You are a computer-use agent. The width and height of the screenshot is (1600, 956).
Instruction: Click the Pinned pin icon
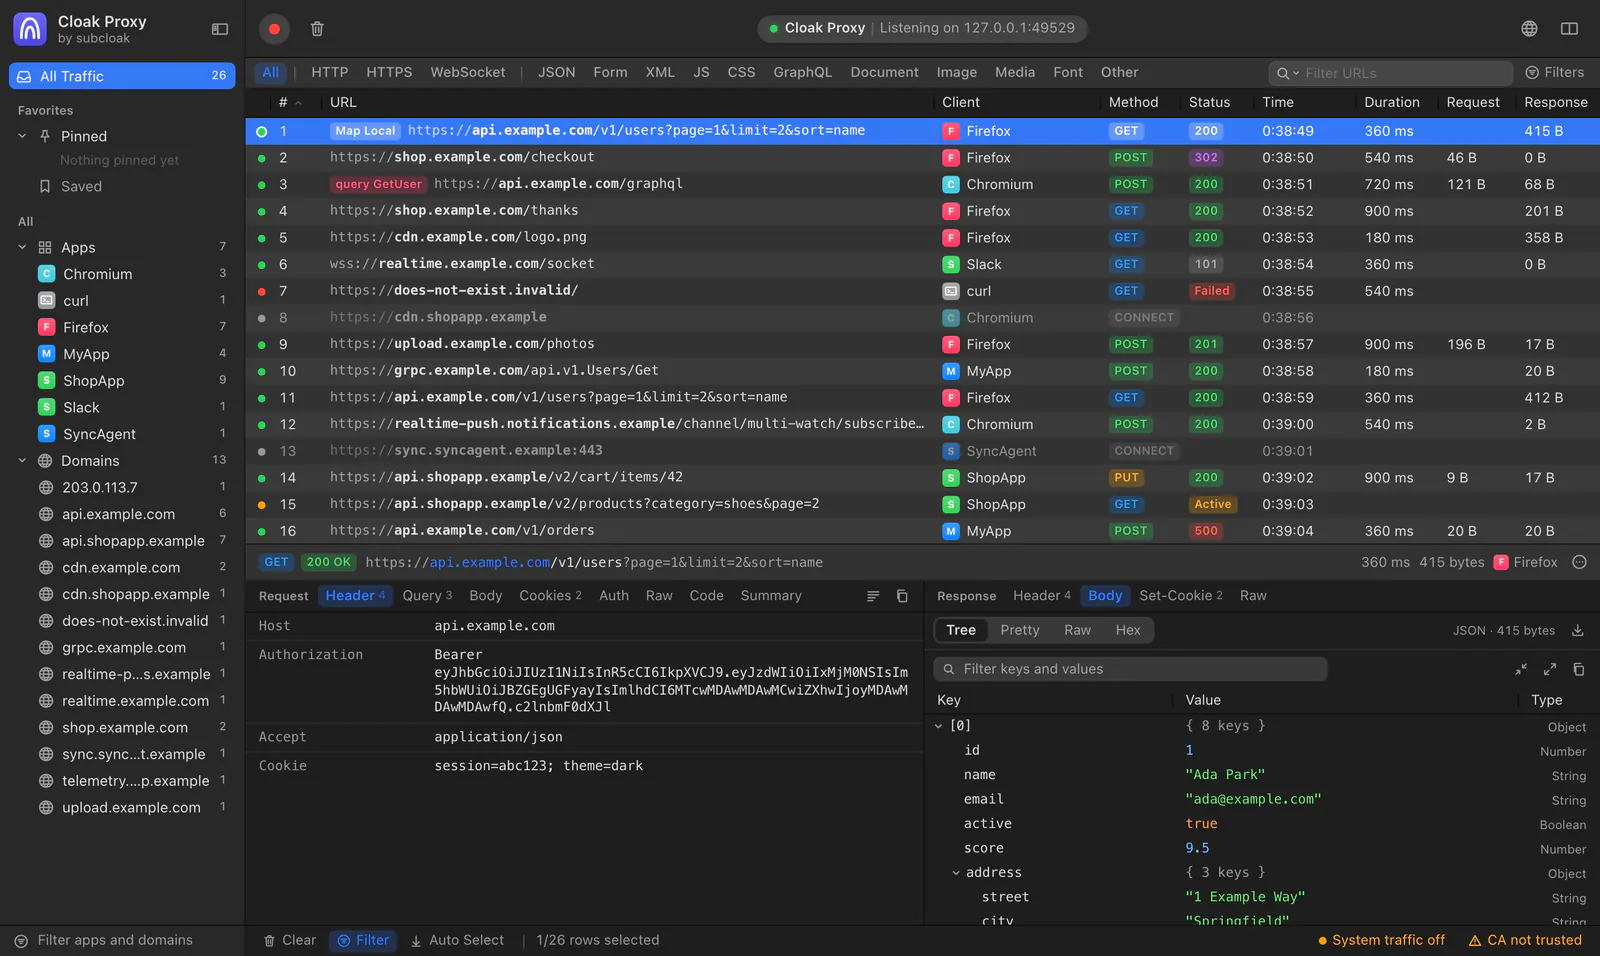45,136
